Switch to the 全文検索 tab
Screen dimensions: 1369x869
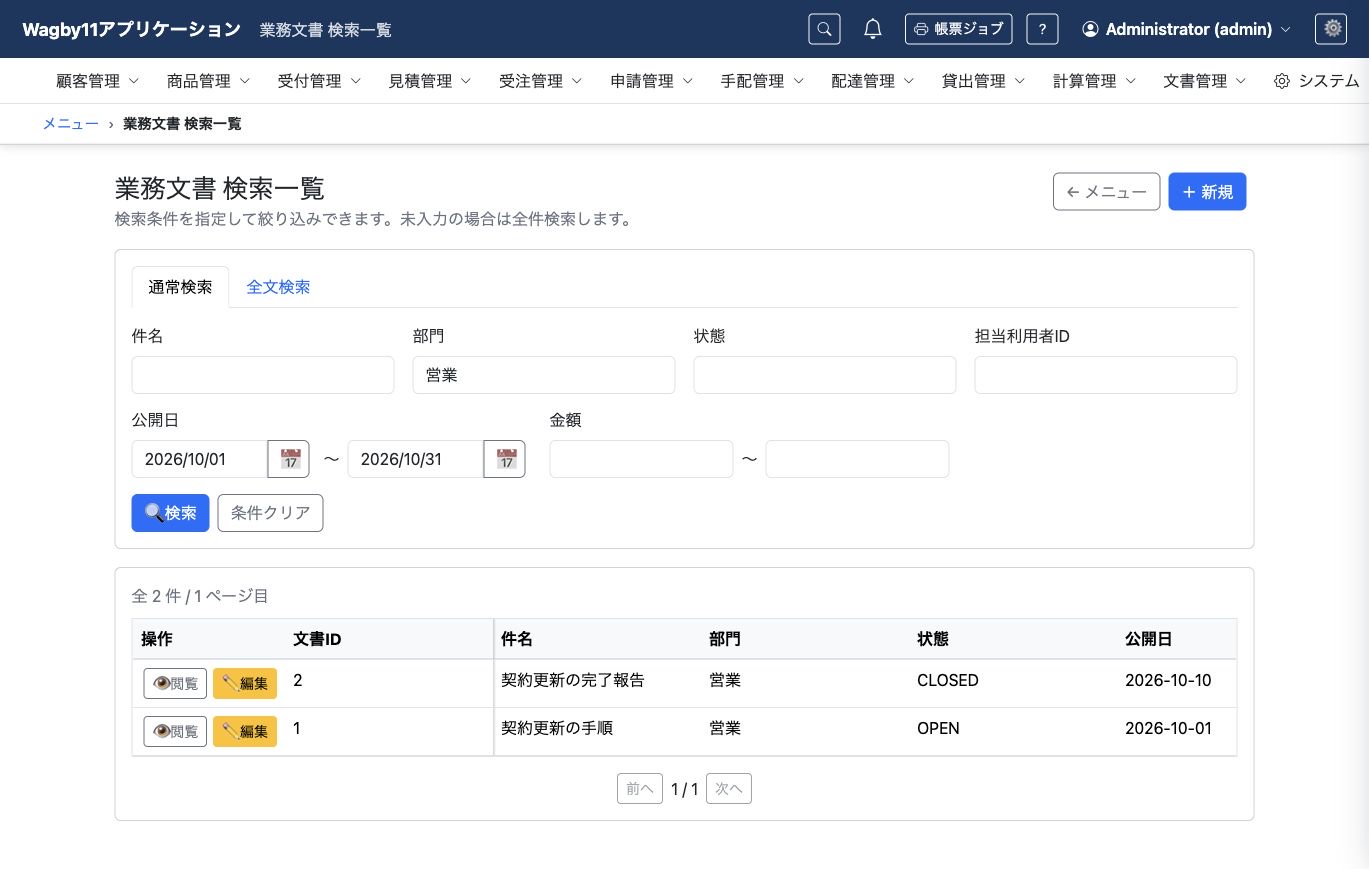tap(278, 287)
